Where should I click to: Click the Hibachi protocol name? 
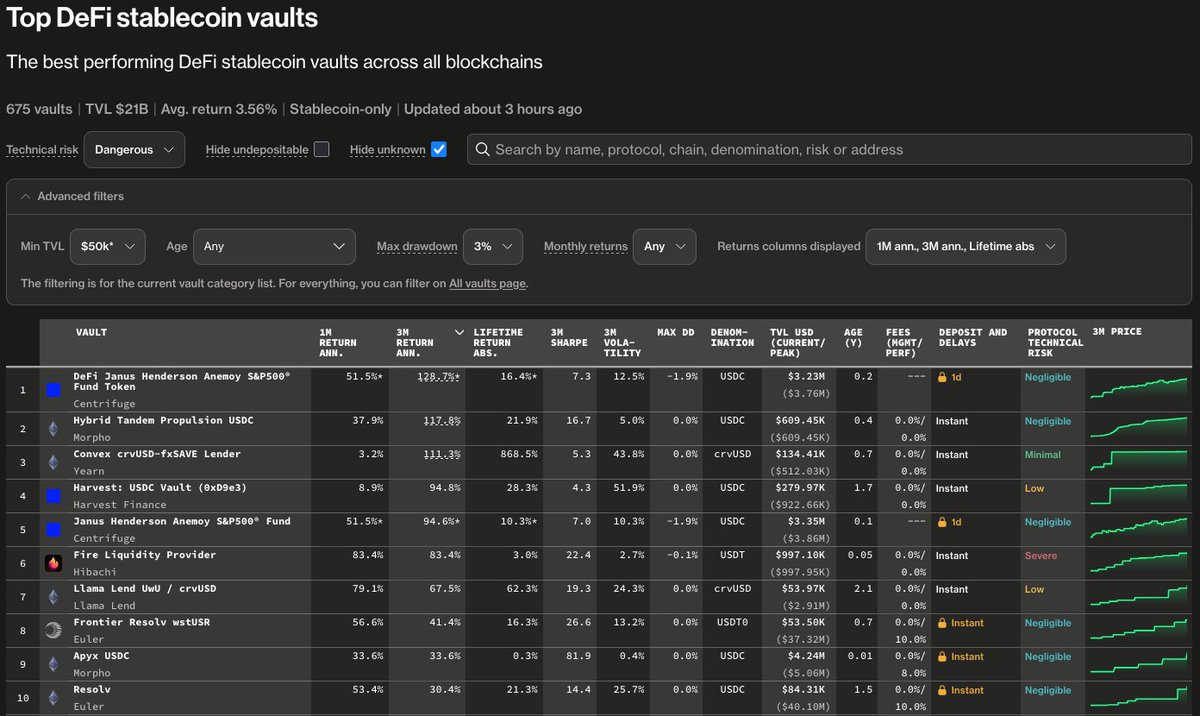pos(95,572)
